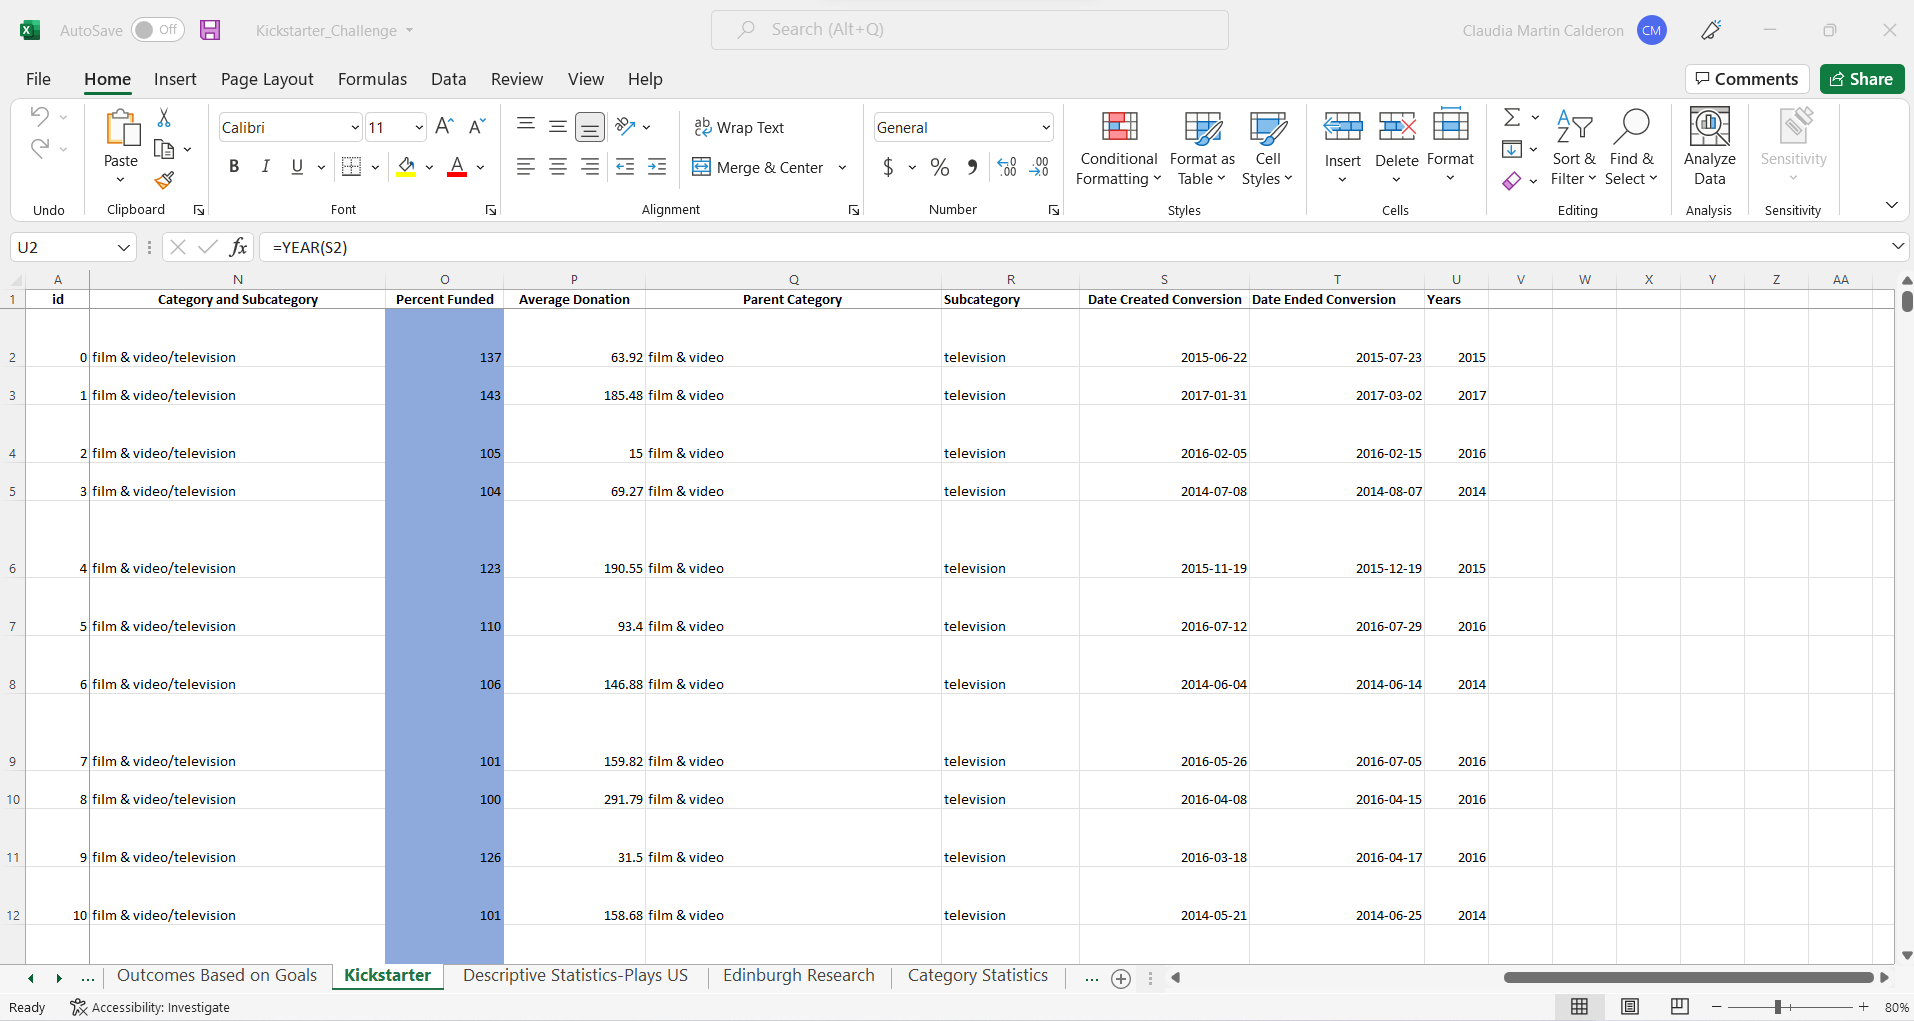The height and width of the screenshot is (1021, 1914).
Task: Open the Comments pane
Action: click(x=1746, y=79)
